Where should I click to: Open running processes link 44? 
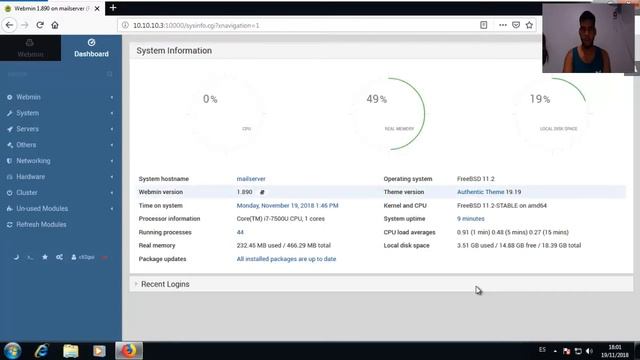coord(240,232)
